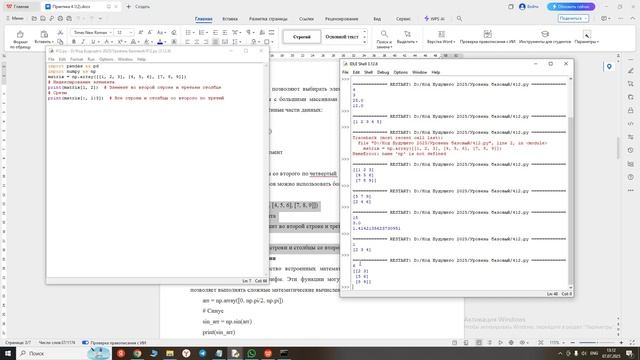Click the location pin sidebar icon
640x360 pixels.
[609, 67]
